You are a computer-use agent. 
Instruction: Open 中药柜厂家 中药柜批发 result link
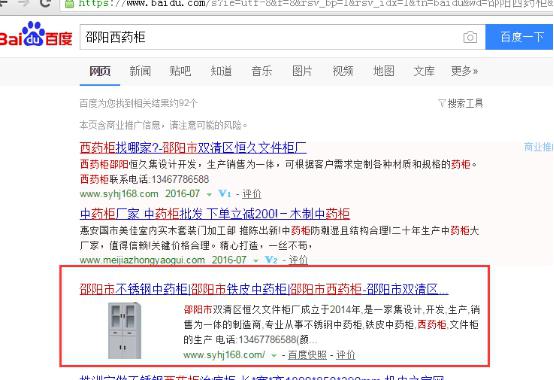pyautogui.click(x=215, y=214)
